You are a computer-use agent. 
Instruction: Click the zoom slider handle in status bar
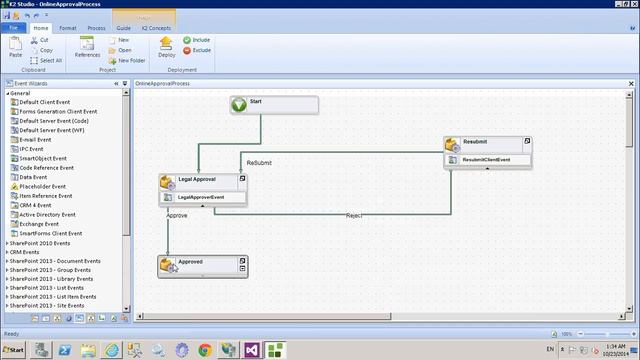point(608,334)
